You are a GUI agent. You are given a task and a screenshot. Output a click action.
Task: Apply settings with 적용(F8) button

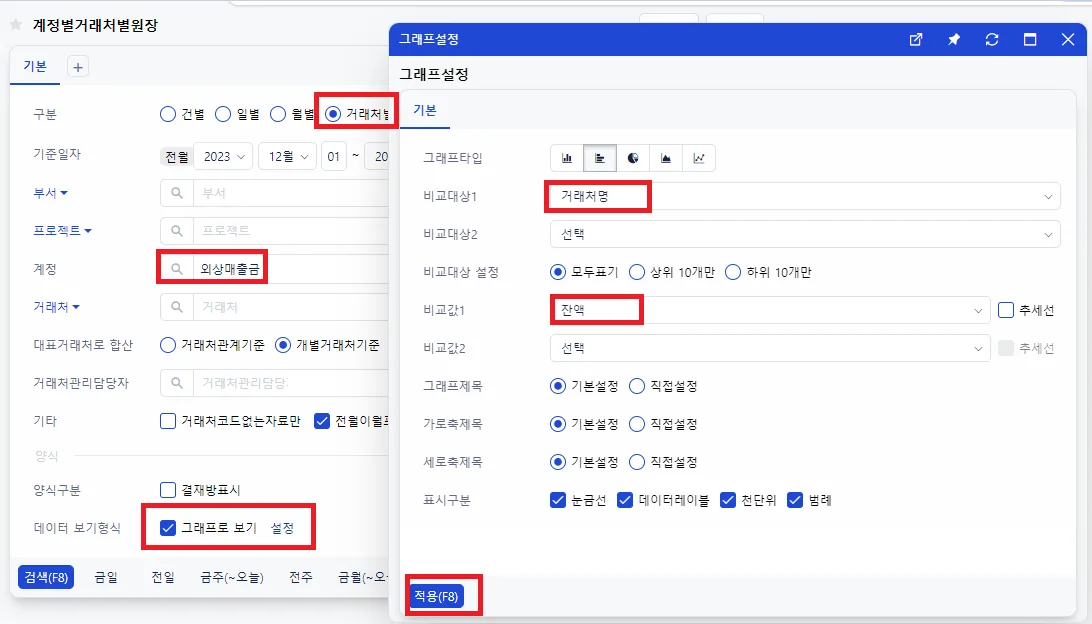coord(436,596)
